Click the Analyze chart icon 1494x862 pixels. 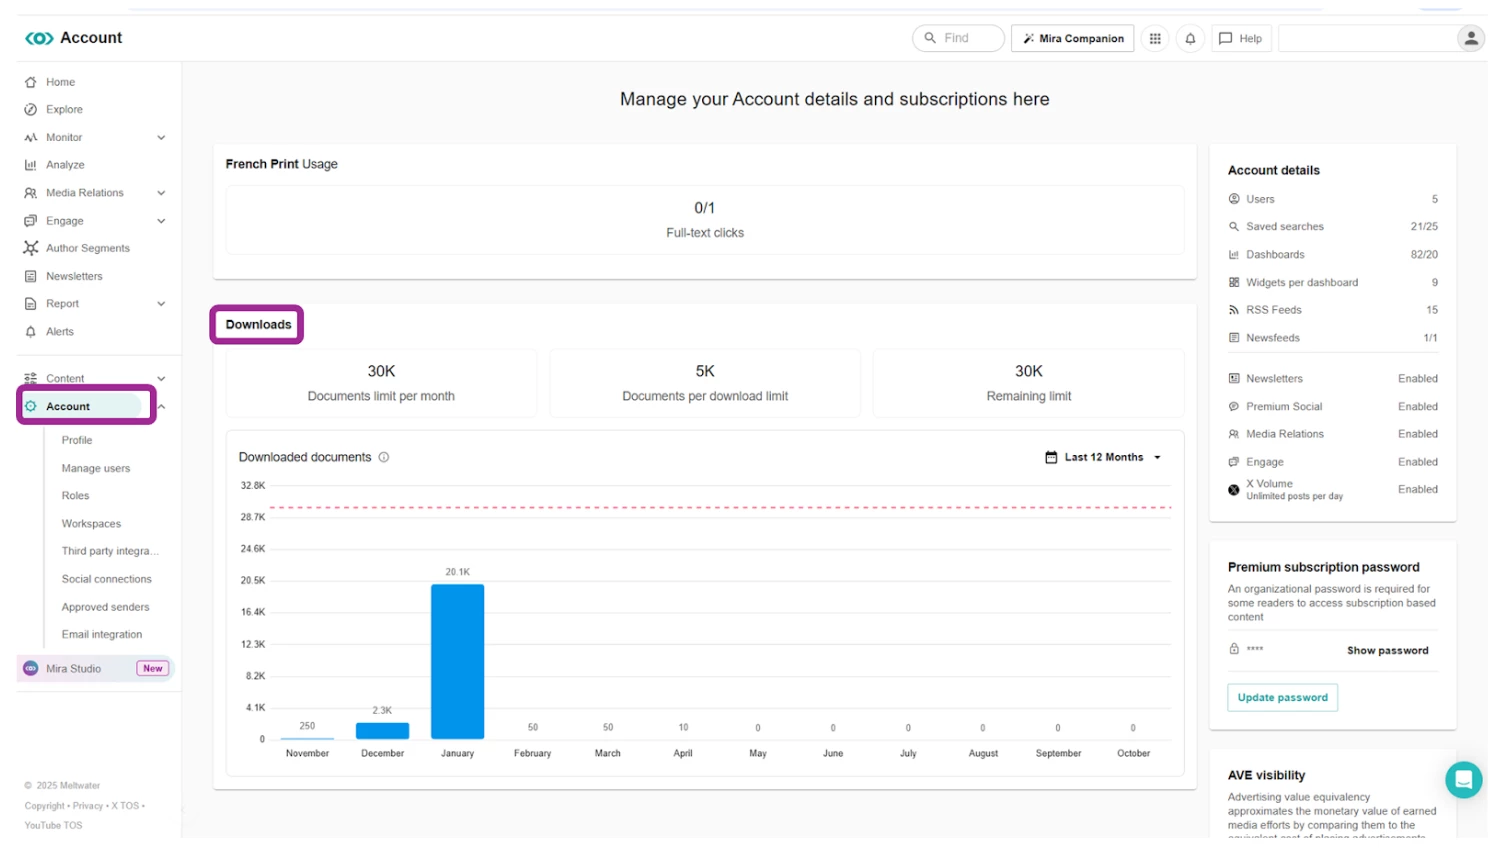(31, 165)
